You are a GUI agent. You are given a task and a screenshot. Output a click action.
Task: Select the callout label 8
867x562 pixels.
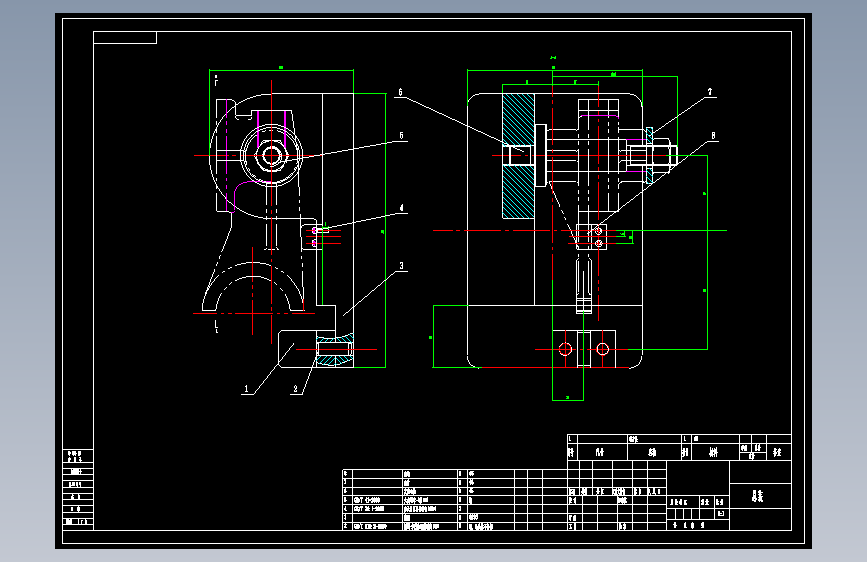713,136
